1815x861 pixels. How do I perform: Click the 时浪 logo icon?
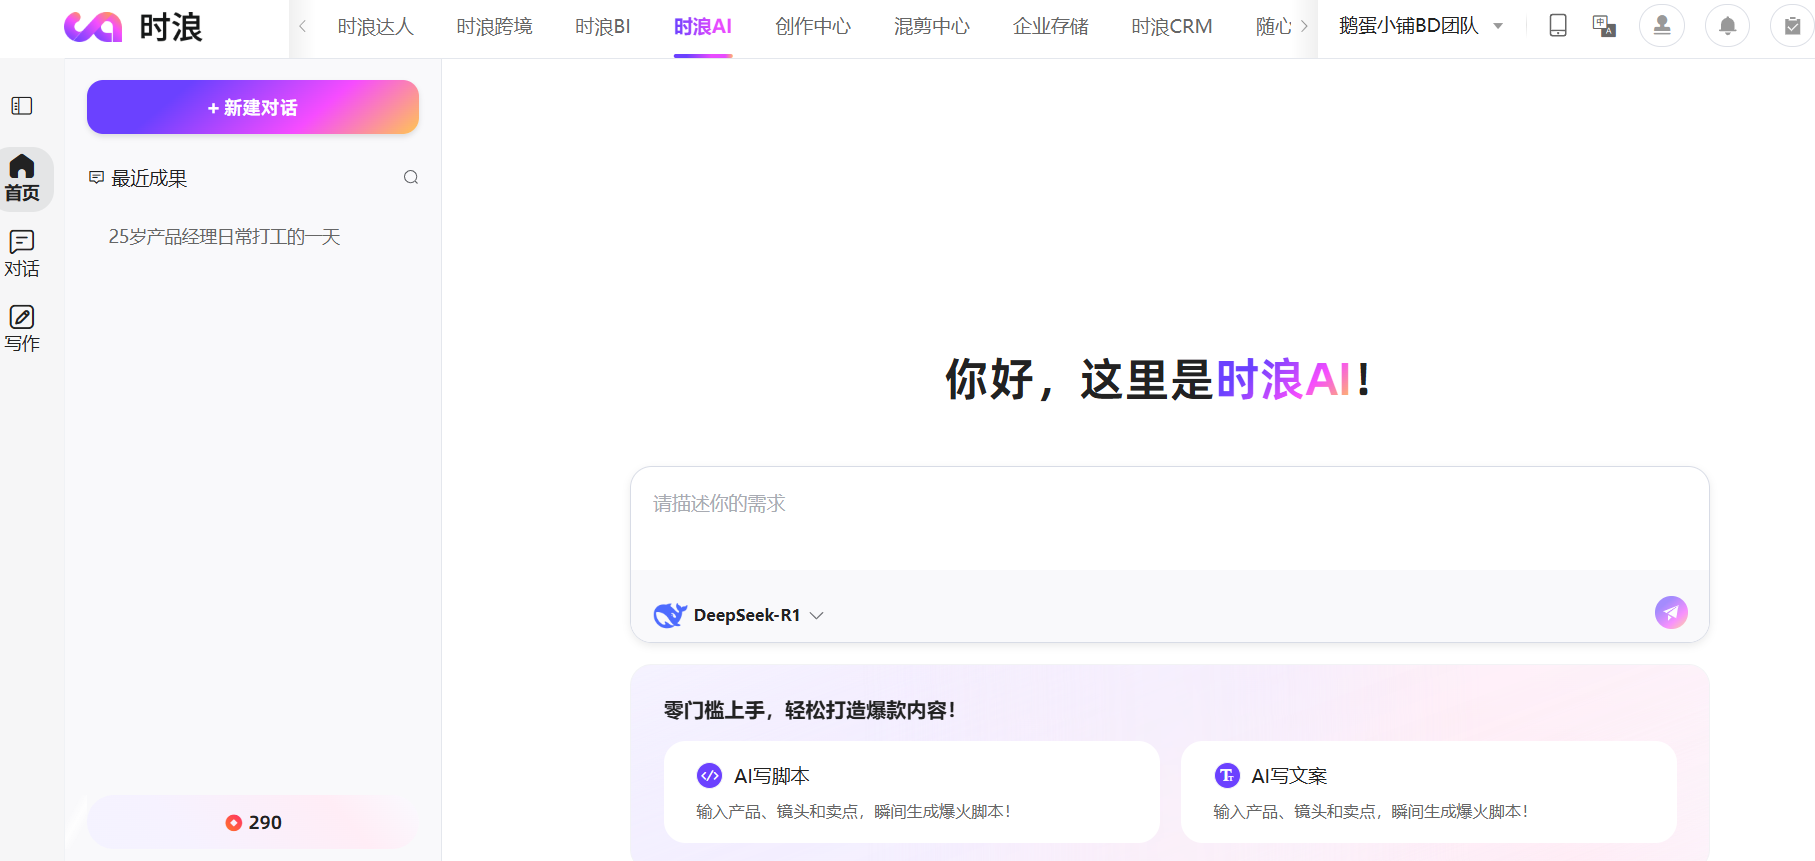(93, 27)
